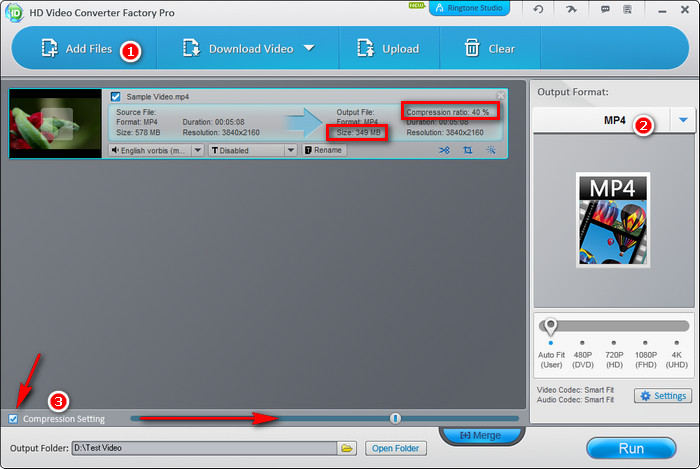
Task: Clear the file list
Action: 490,49
